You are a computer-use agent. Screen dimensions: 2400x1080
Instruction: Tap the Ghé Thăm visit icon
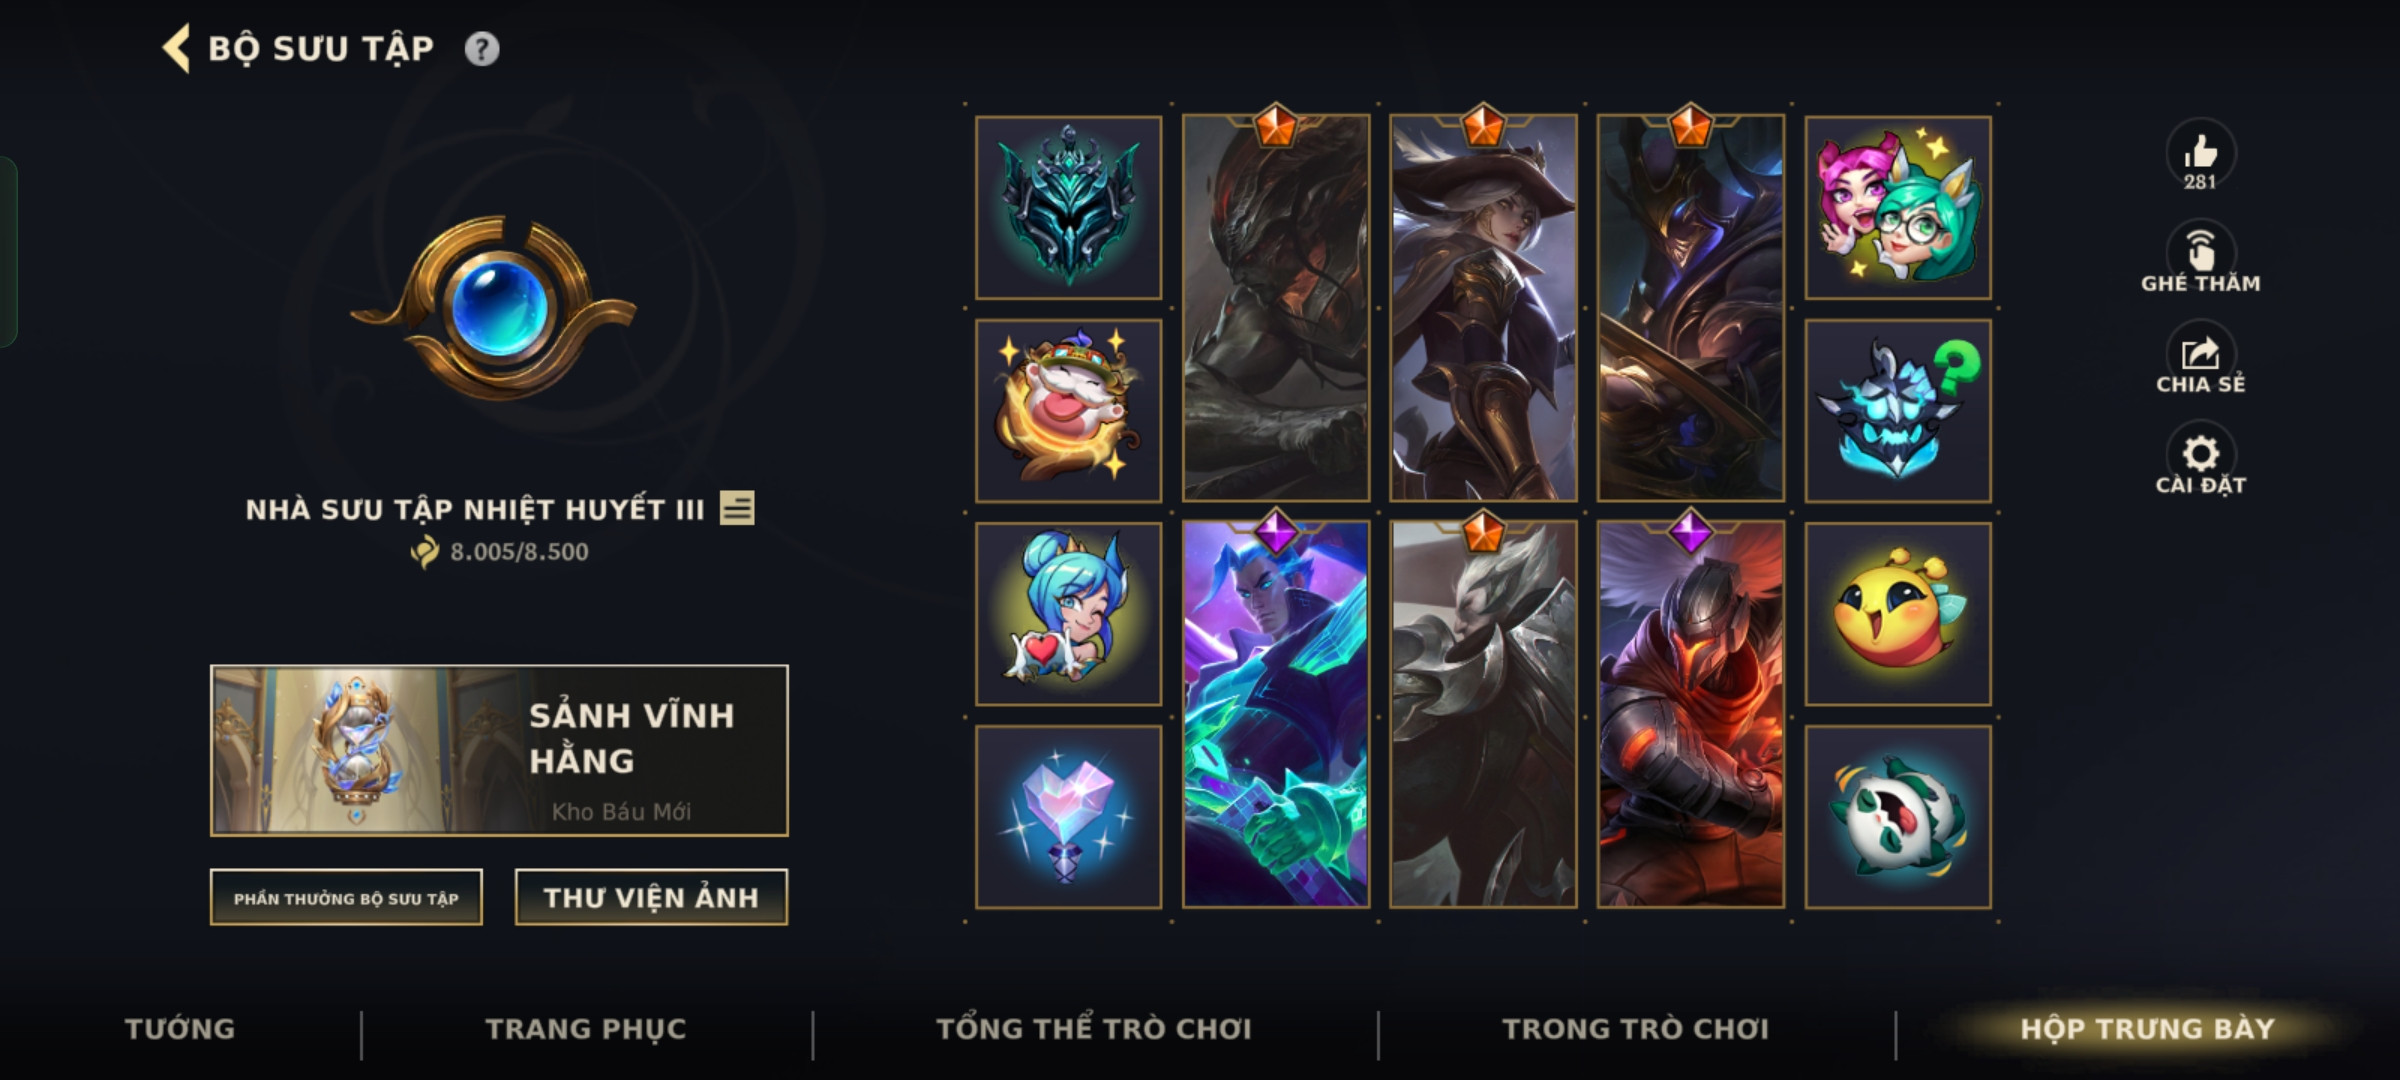[x=2200, y=250]
